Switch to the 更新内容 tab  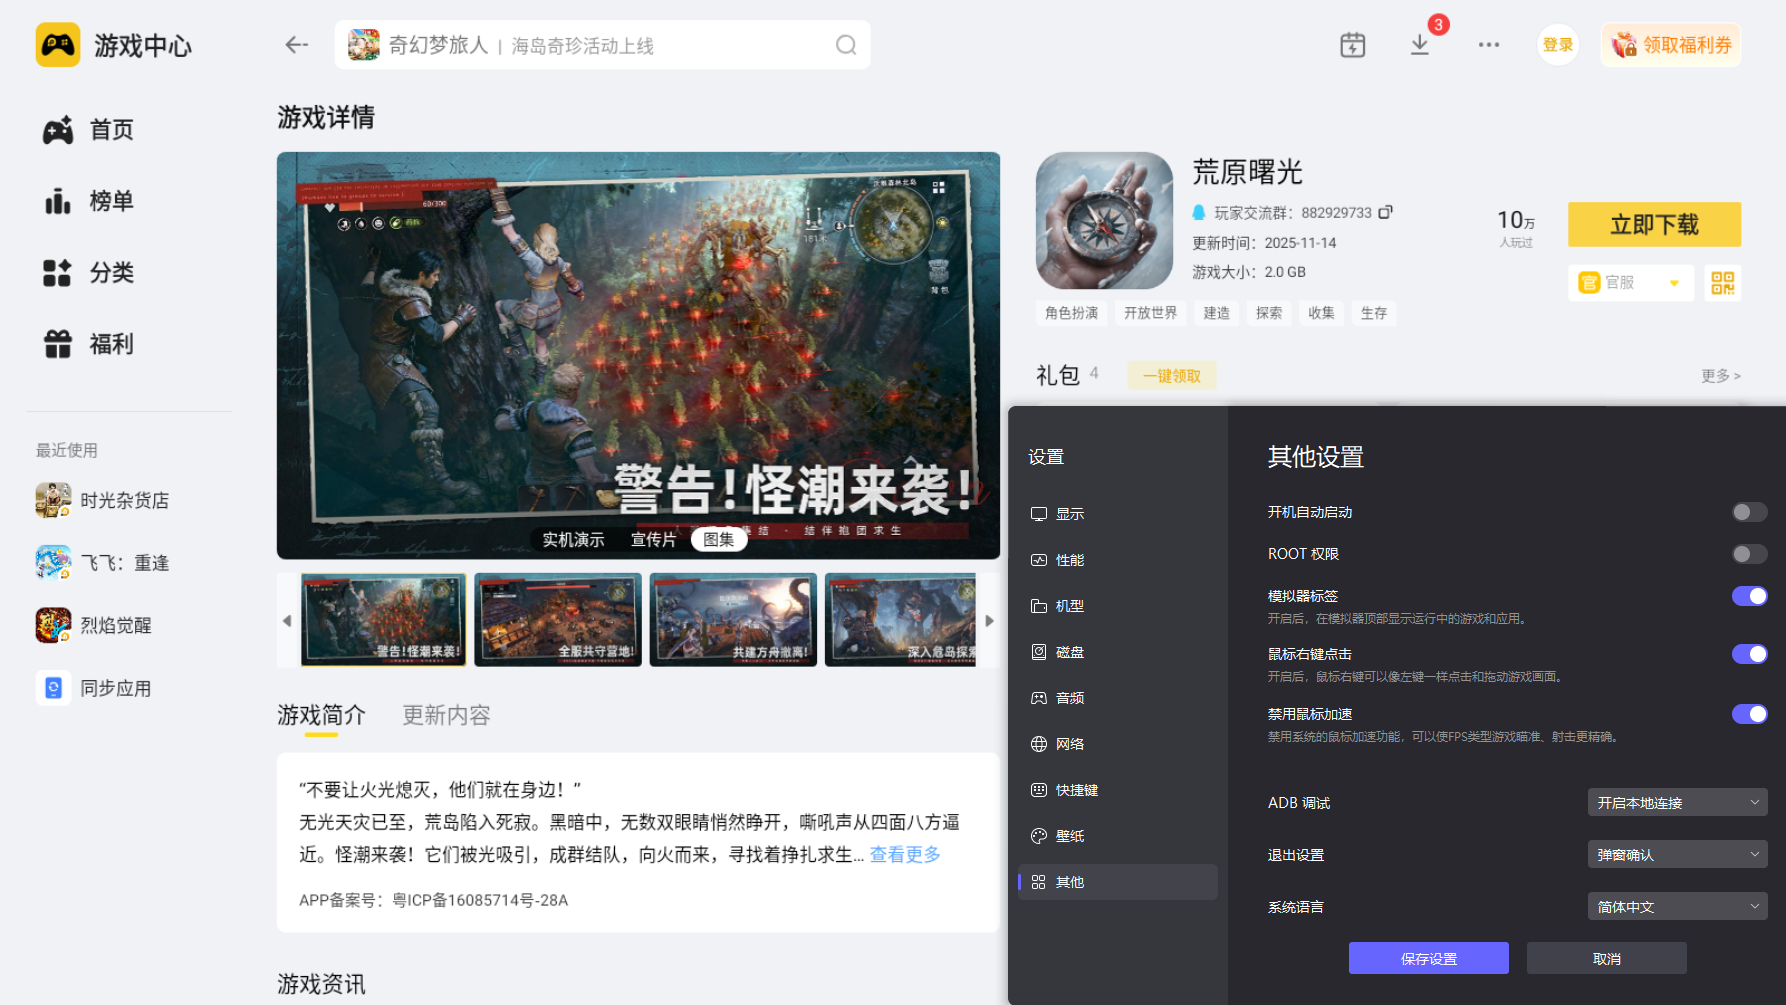445,715
